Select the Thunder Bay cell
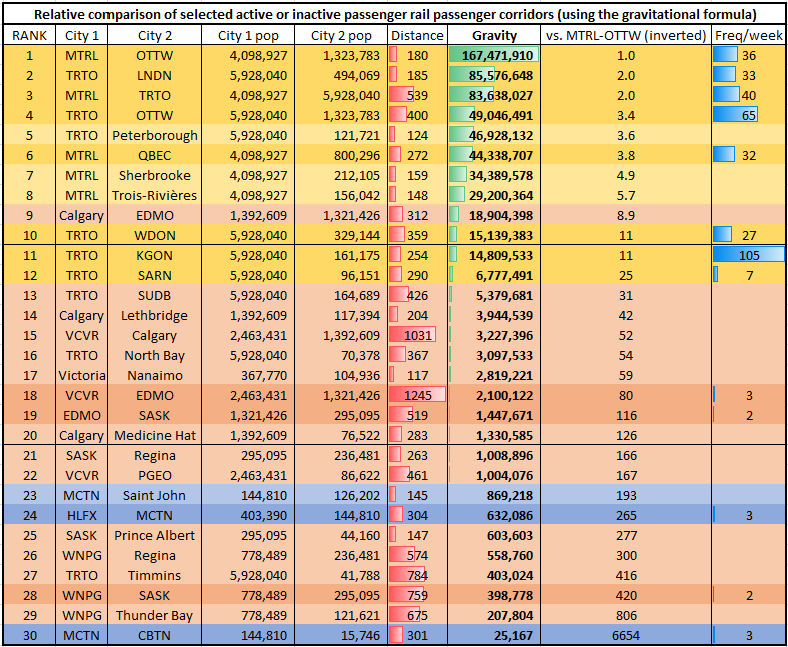This screenshot has height=647, width=788. point(155,615)
